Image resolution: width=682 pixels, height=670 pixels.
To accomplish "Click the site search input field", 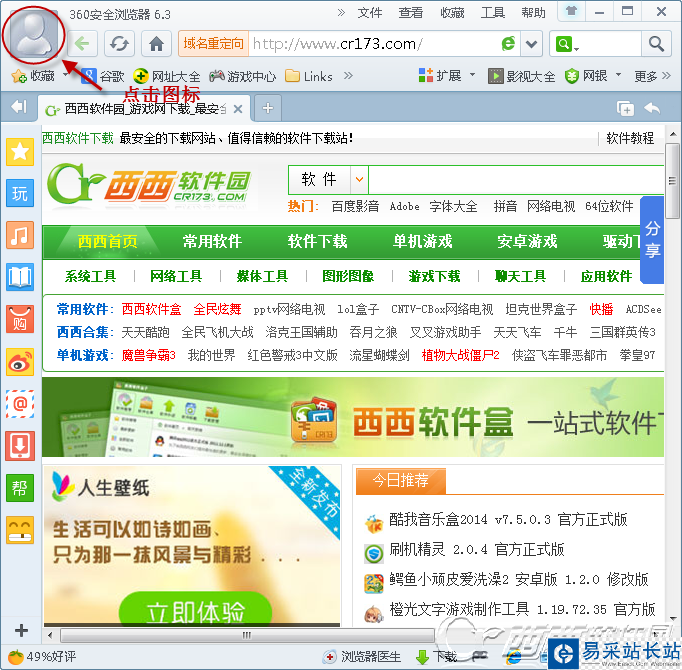I will pos(516,179).
